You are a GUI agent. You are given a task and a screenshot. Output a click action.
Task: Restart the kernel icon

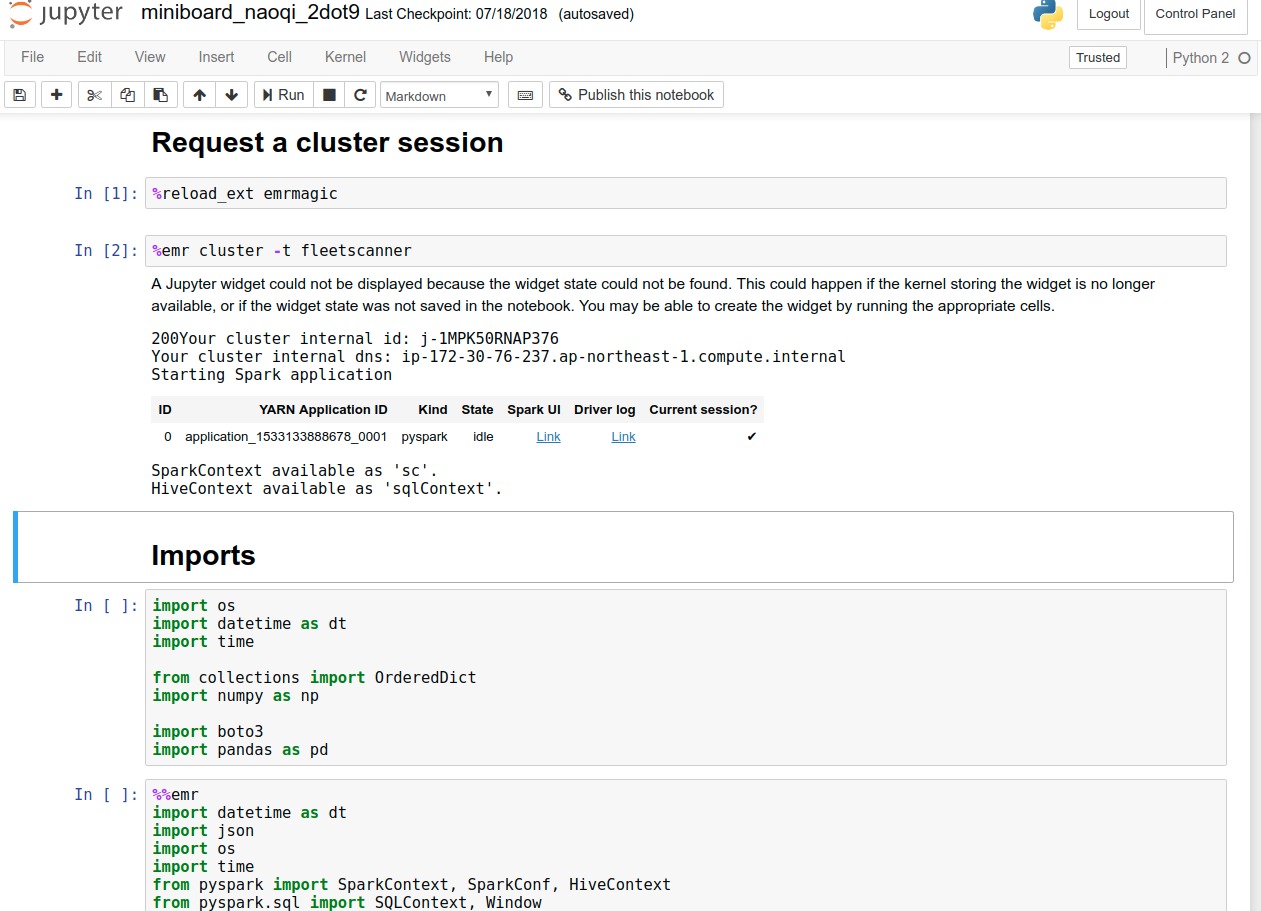(360, 95)
